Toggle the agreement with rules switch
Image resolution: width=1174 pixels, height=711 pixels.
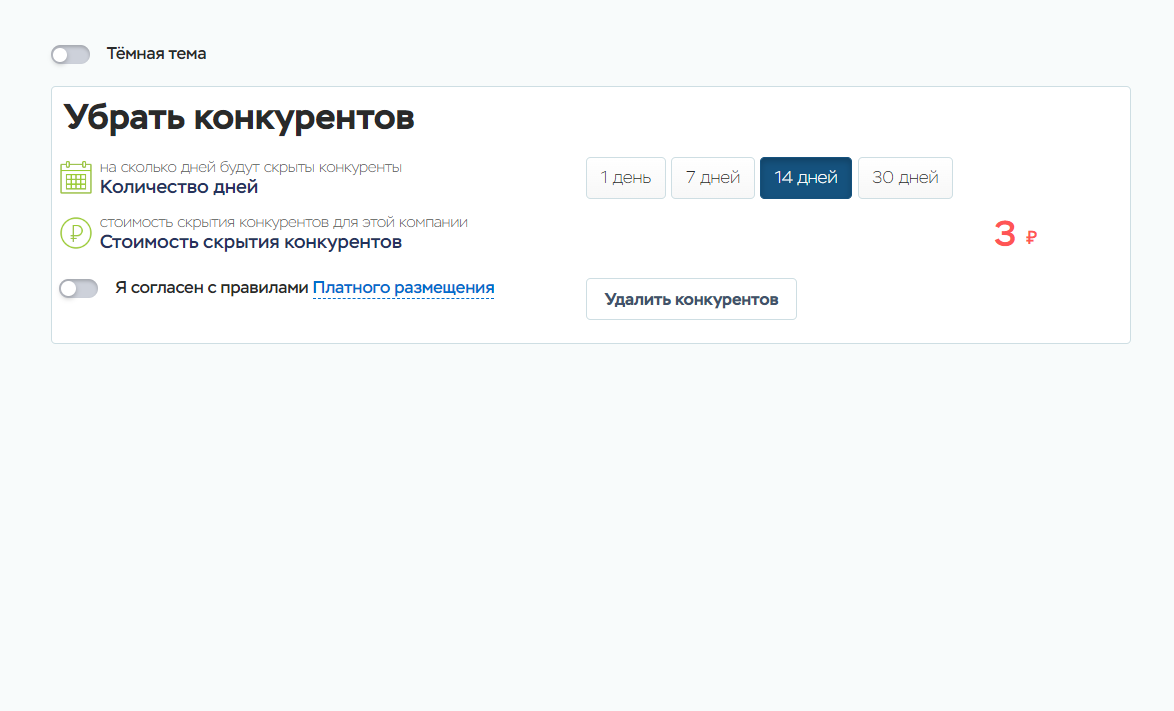coord(78,288)
